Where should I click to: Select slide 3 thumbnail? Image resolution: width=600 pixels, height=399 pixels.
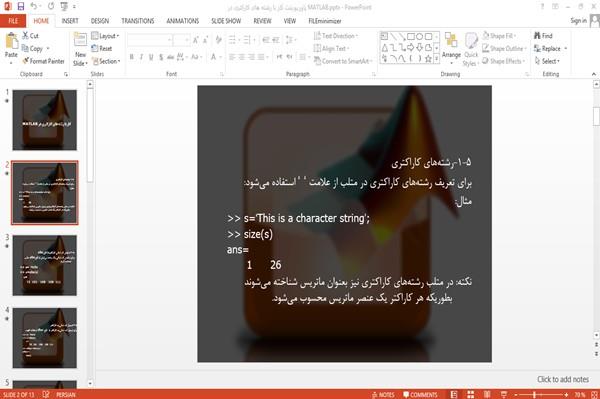pyautogui.click(x=45, y=265)
